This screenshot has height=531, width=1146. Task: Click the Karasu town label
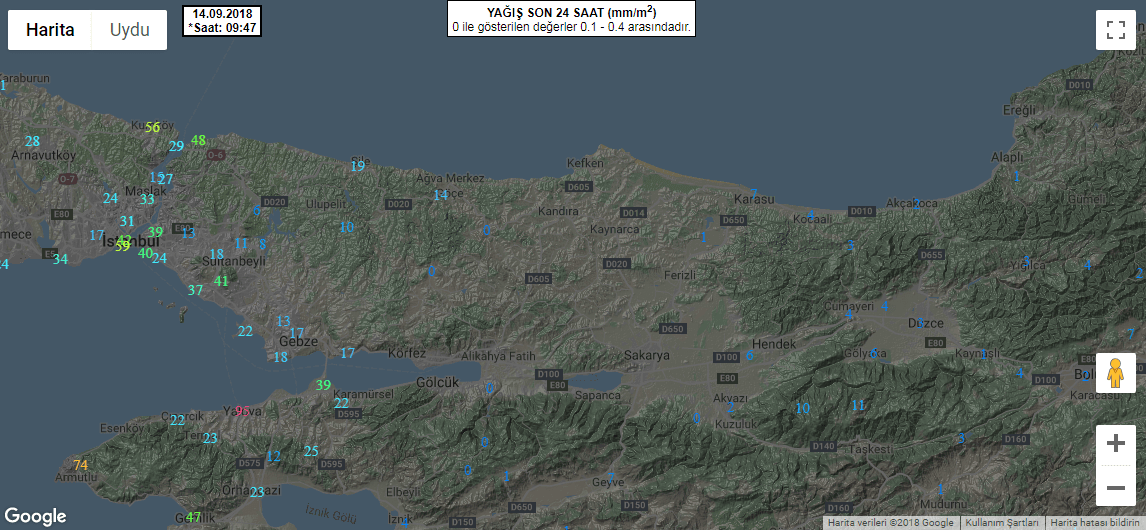pyautogui.click(x=754, y=199)
